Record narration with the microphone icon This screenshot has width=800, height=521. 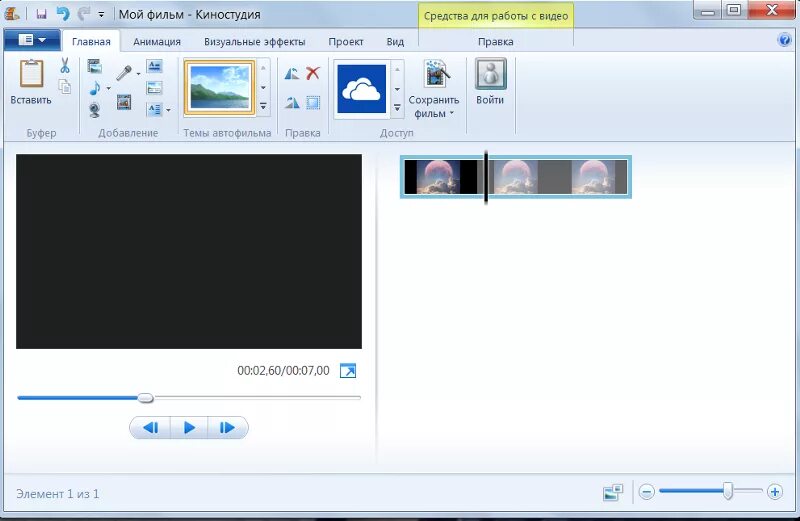pyautogui.click(x=124, y=73)
